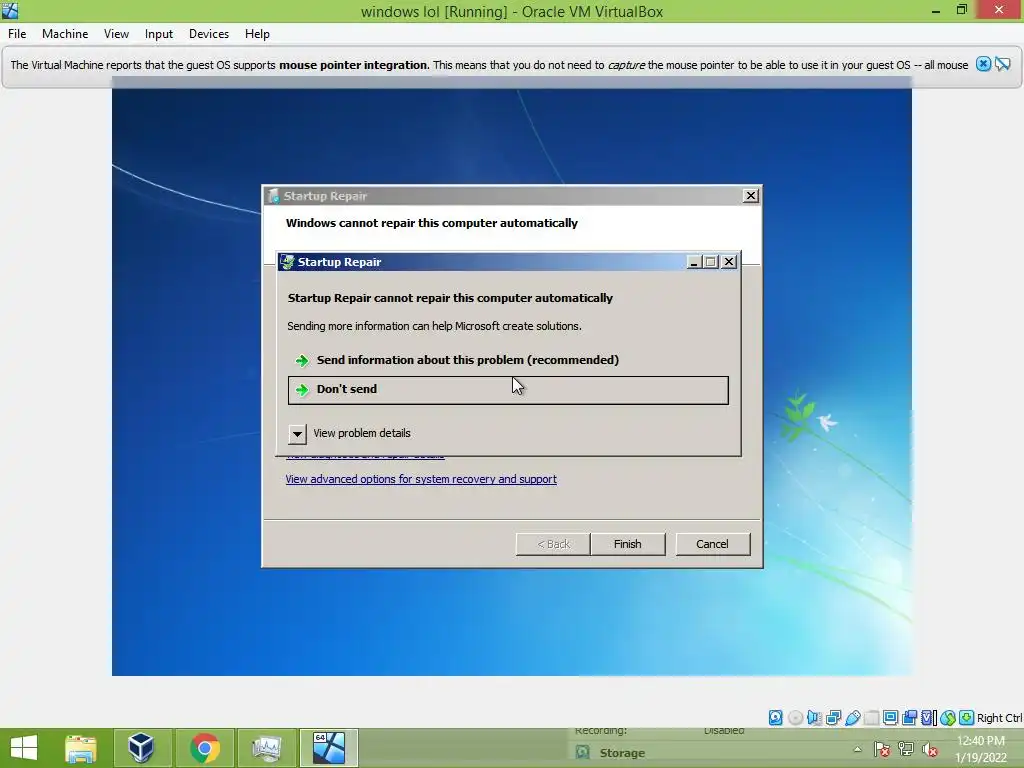Open the View menu

coord(116,34)
